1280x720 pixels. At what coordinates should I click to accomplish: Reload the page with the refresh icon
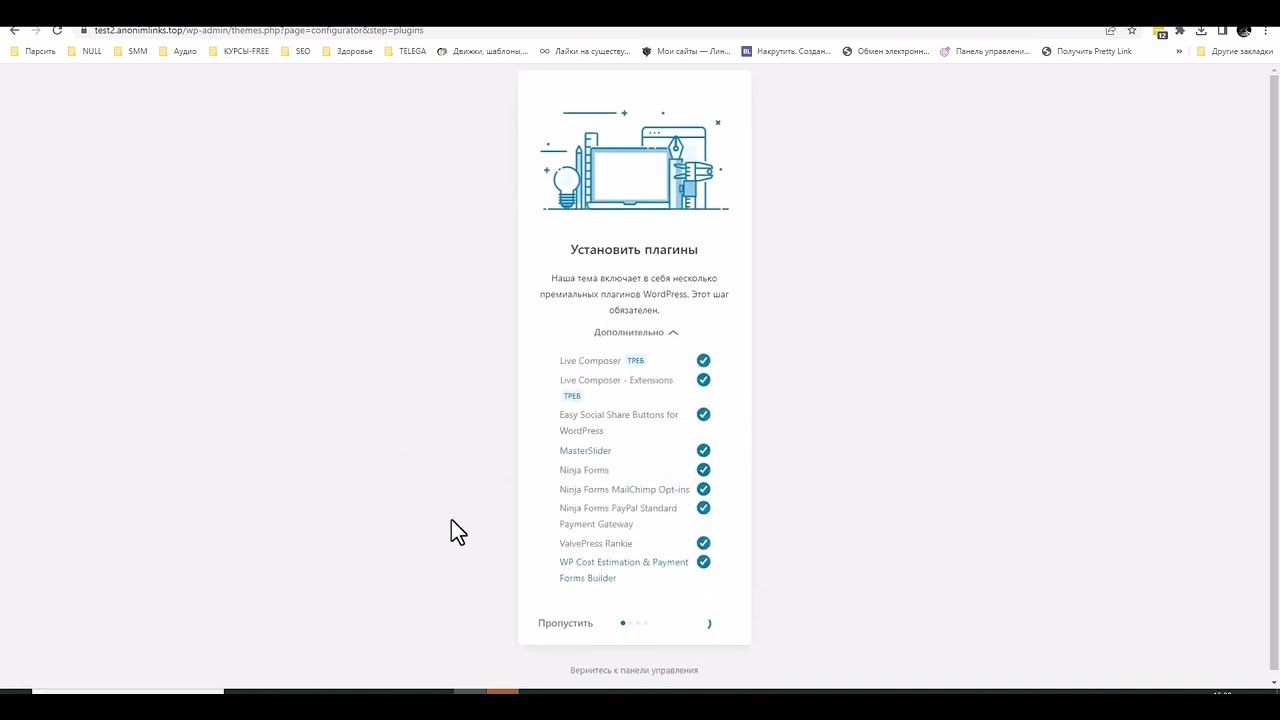click(x=57, y=30)
